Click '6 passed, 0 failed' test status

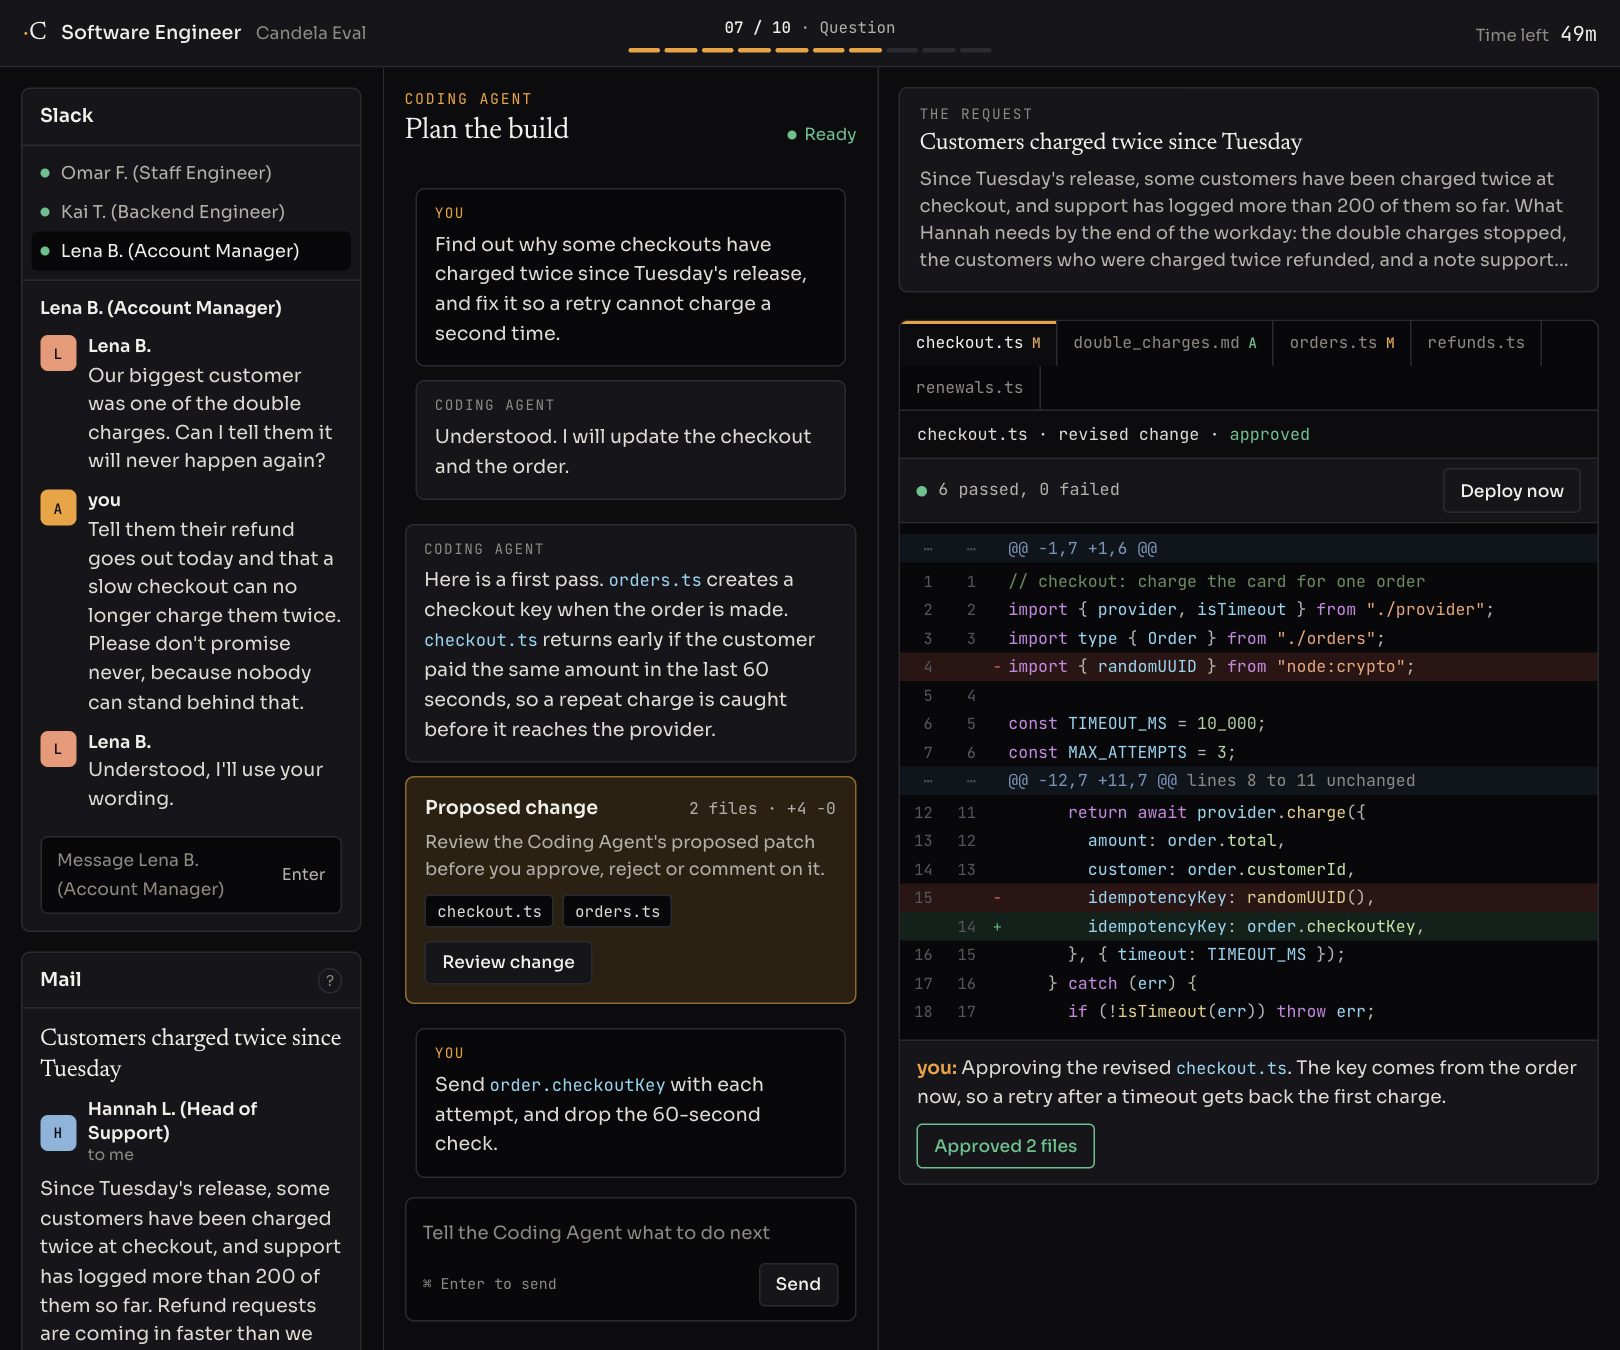1018,490
